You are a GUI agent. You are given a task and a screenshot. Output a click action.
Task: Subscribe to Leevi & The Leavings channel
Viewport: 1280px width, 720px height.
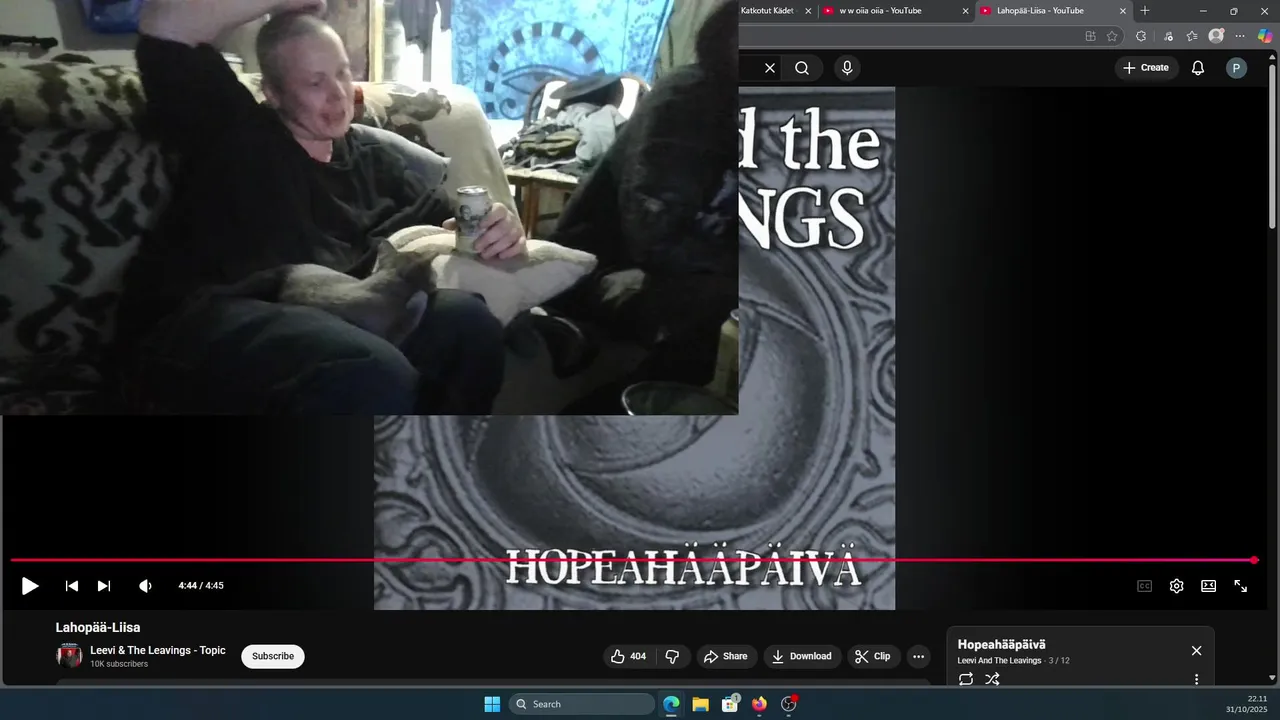coord(273,656)
